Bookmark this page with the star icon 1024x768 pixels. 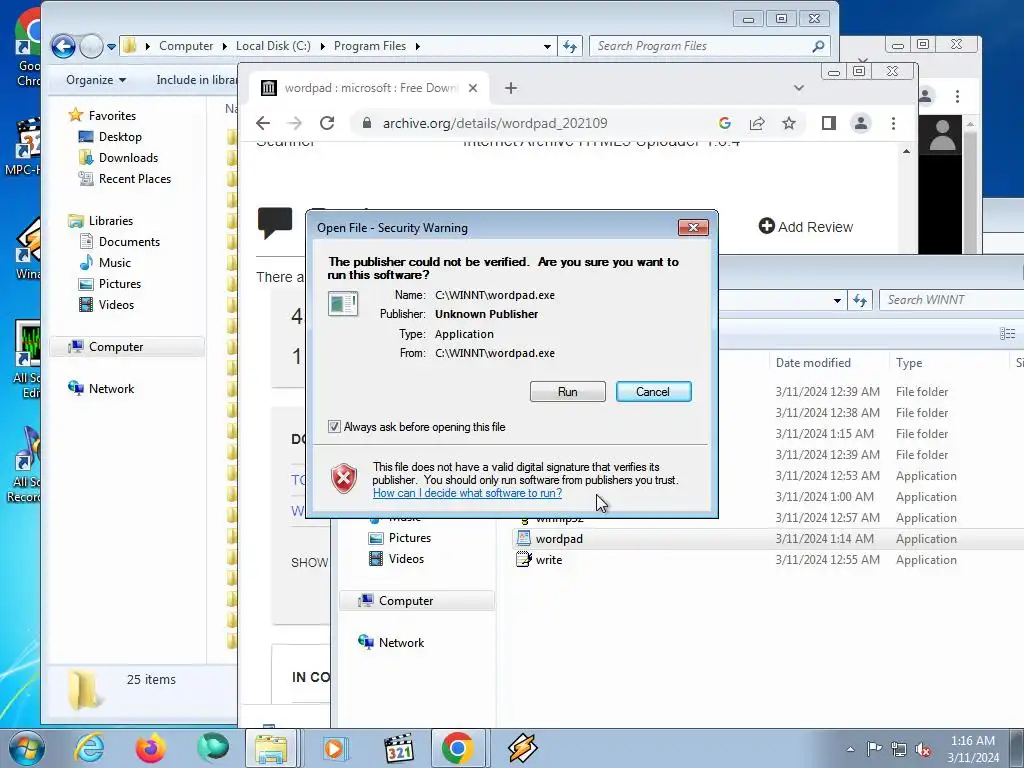click(789, 123)
